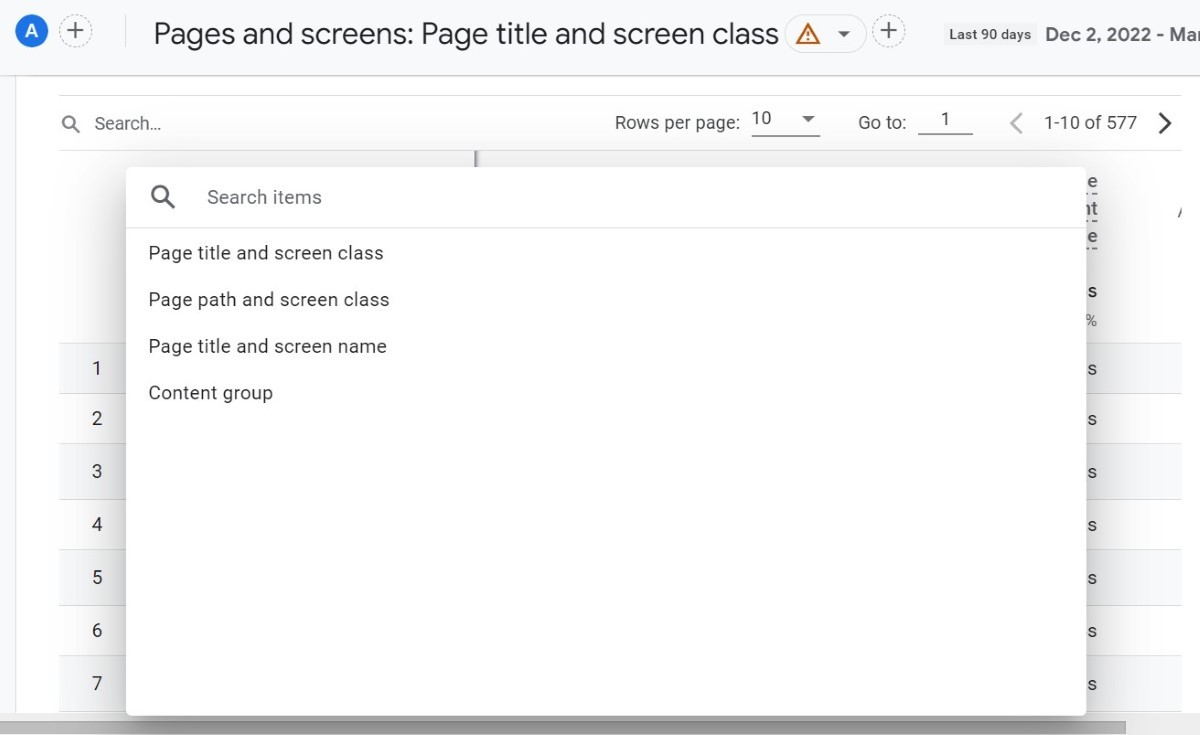Select 'Page path and screen class' option
Image resolution: width=1200 pixels, height=735 pixels.
[x=269, y=300]
